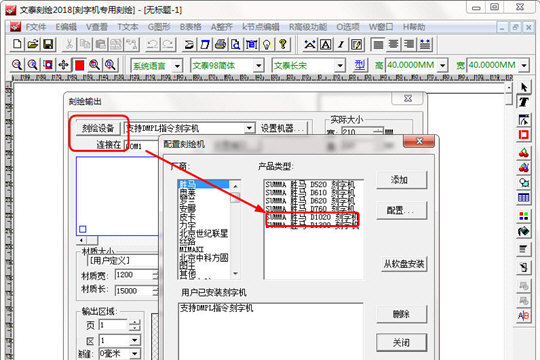Click the first zoom magnifier icon
Screen dimensions: 540x360
tap(17, 65)
